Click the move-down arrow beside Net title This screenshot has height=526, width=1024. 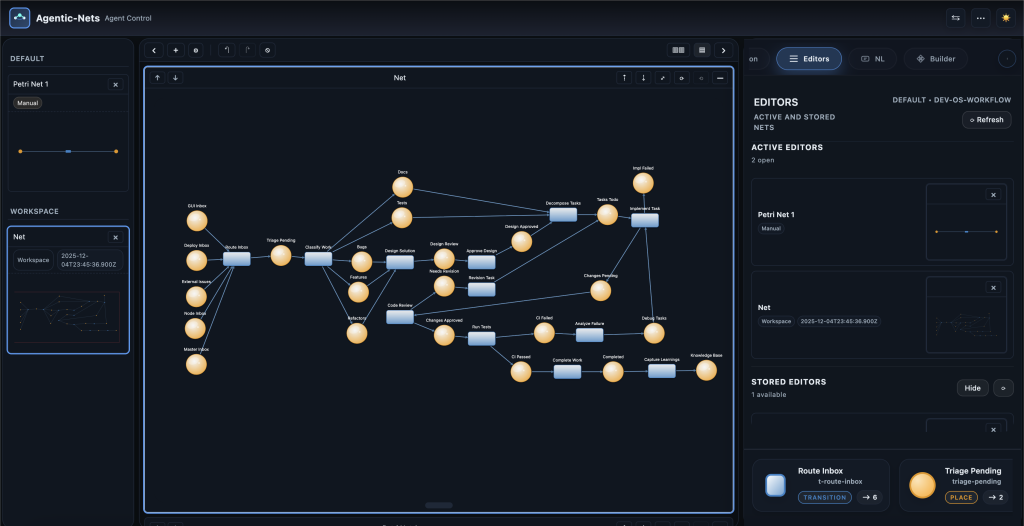(176, 77)
